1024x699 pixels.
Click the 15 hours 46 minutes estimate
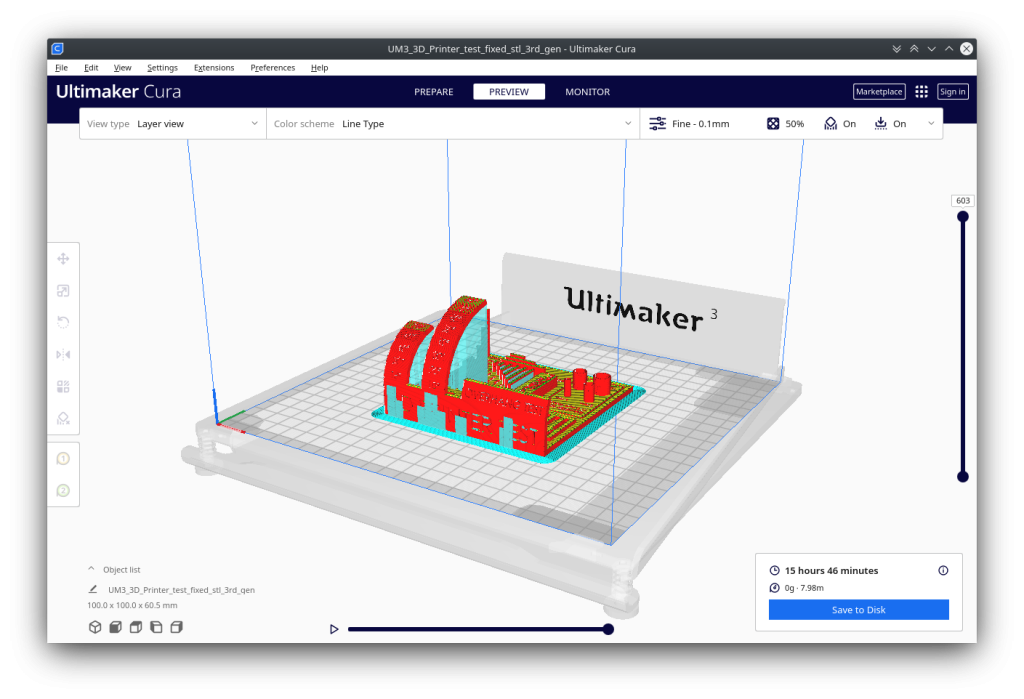pyautogui.click(x=831, y=570)
